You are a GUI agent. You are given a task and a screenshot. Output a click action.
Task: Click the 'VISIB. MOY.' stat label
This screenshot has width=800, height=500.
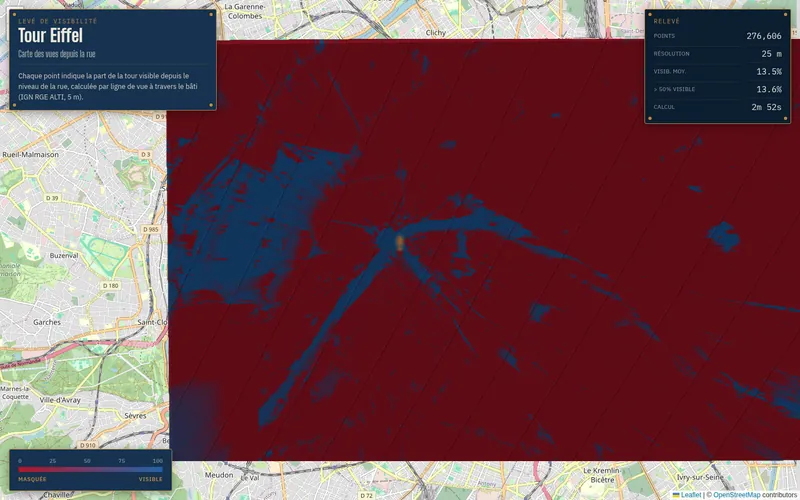click(670, 72)
